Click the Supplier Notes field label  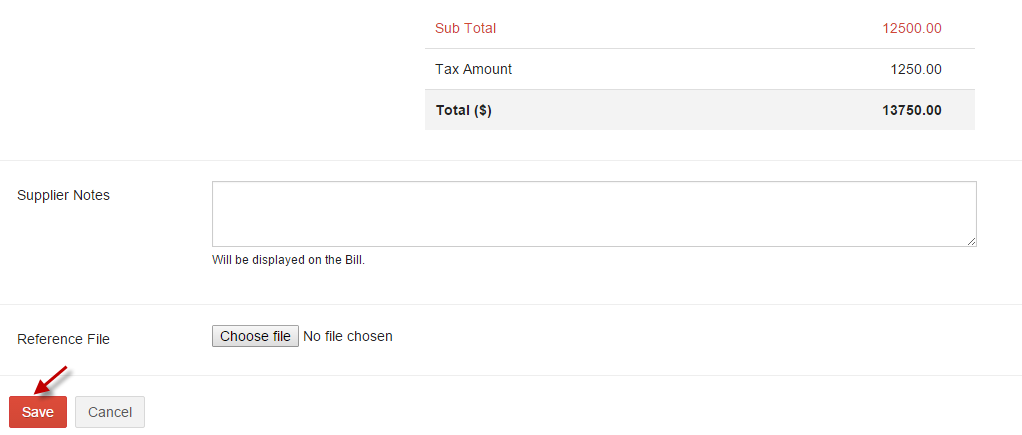(63, 195)
